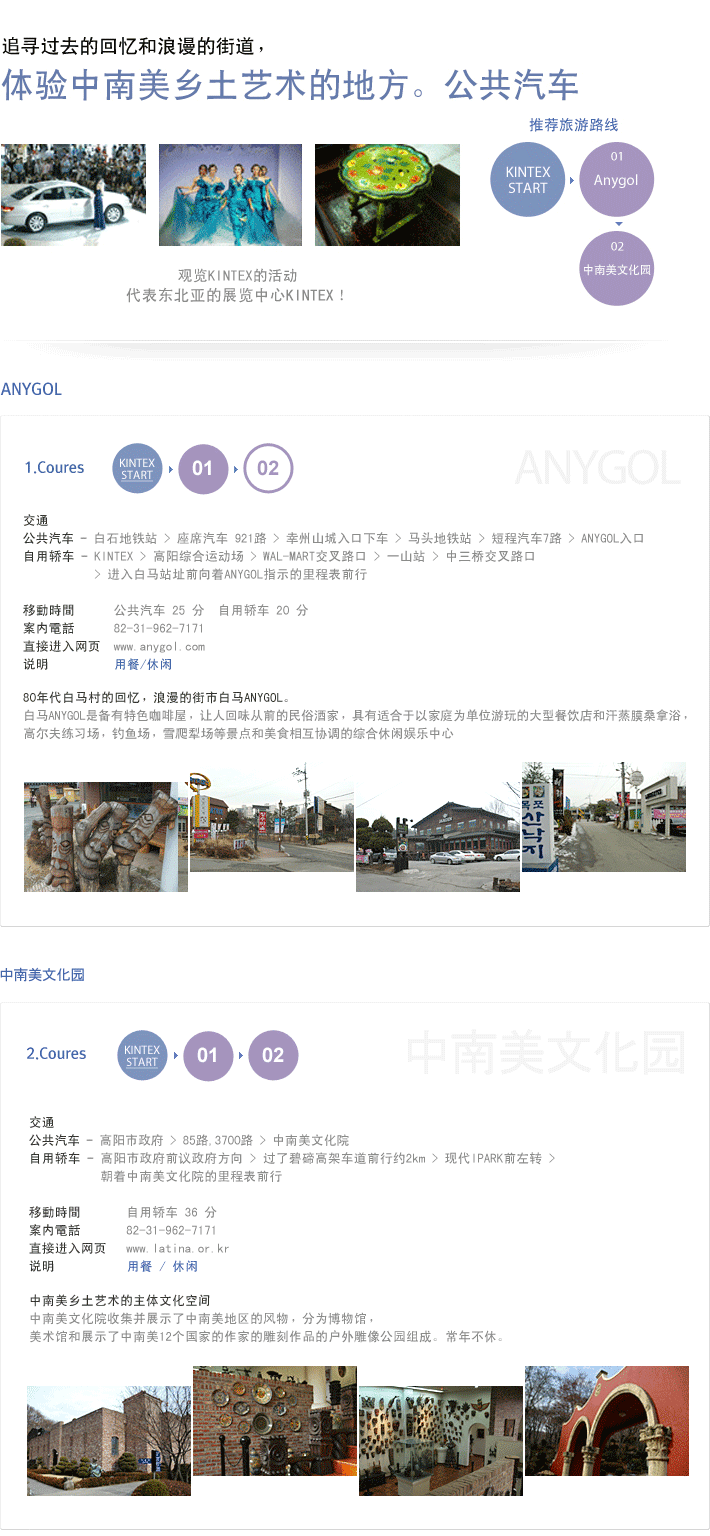Click the blue ANYGOL section heading

32,389
